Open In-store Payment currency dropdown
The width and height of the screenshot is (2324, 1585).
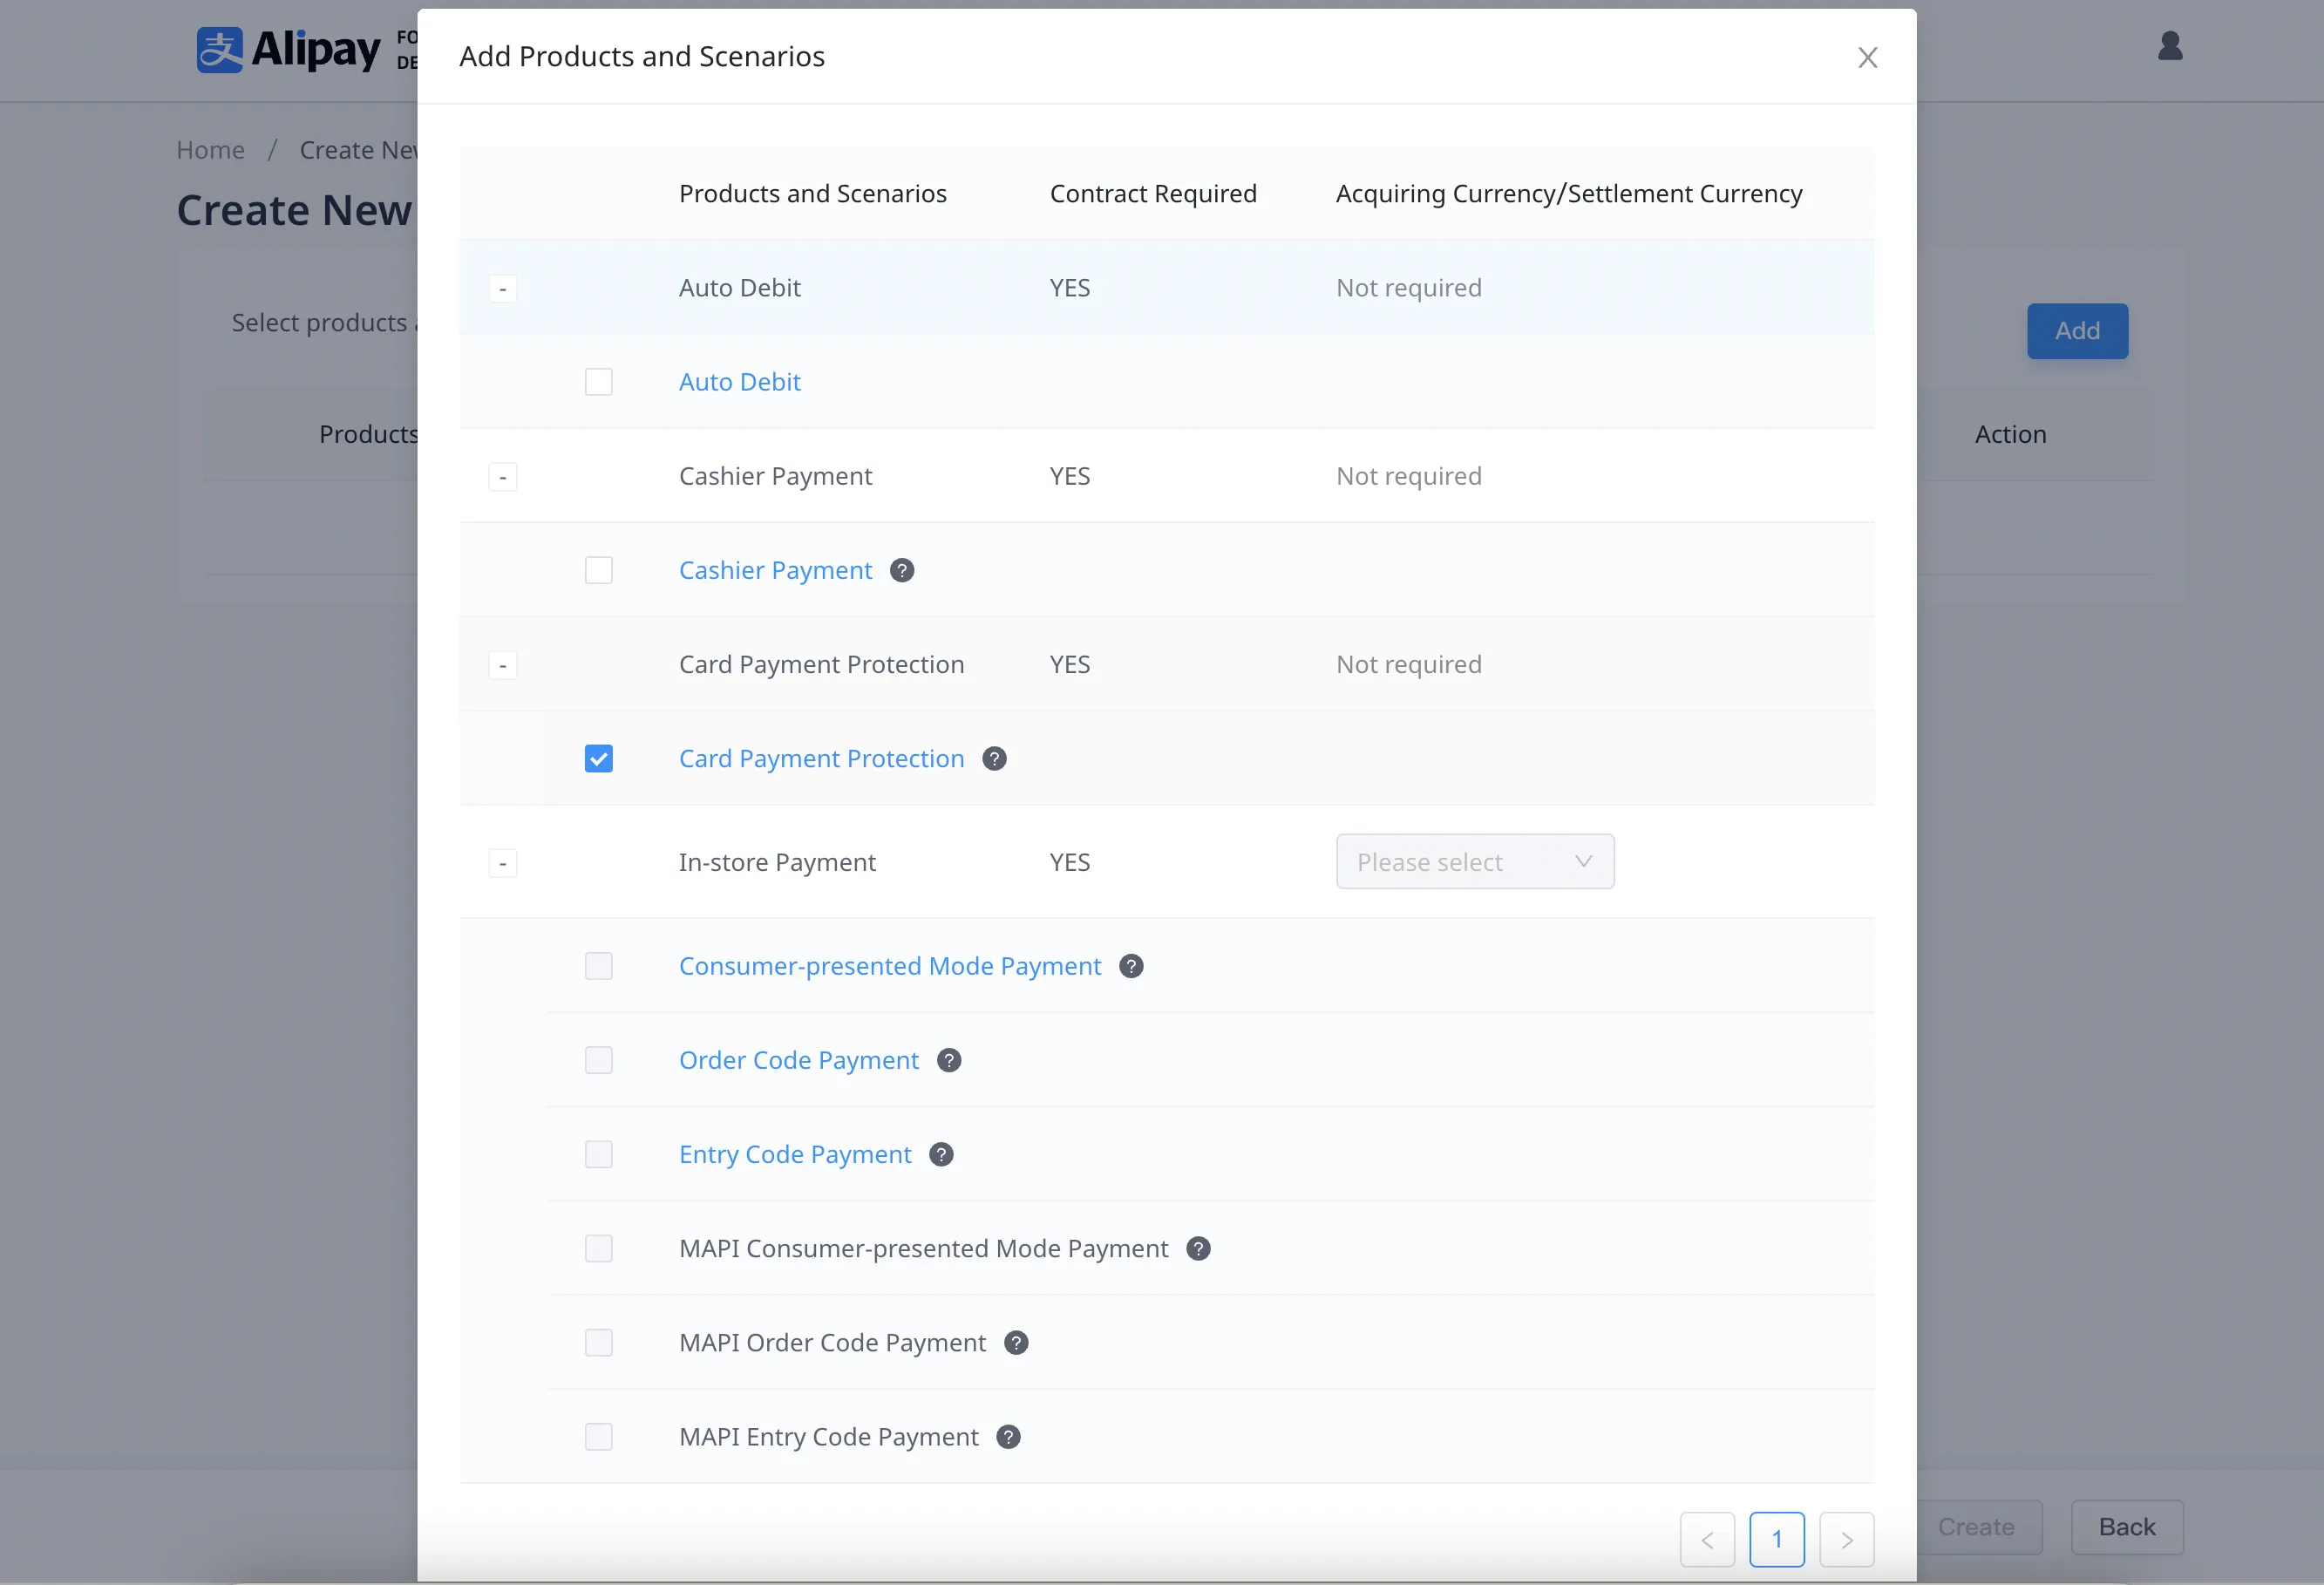click(1474, 862)
